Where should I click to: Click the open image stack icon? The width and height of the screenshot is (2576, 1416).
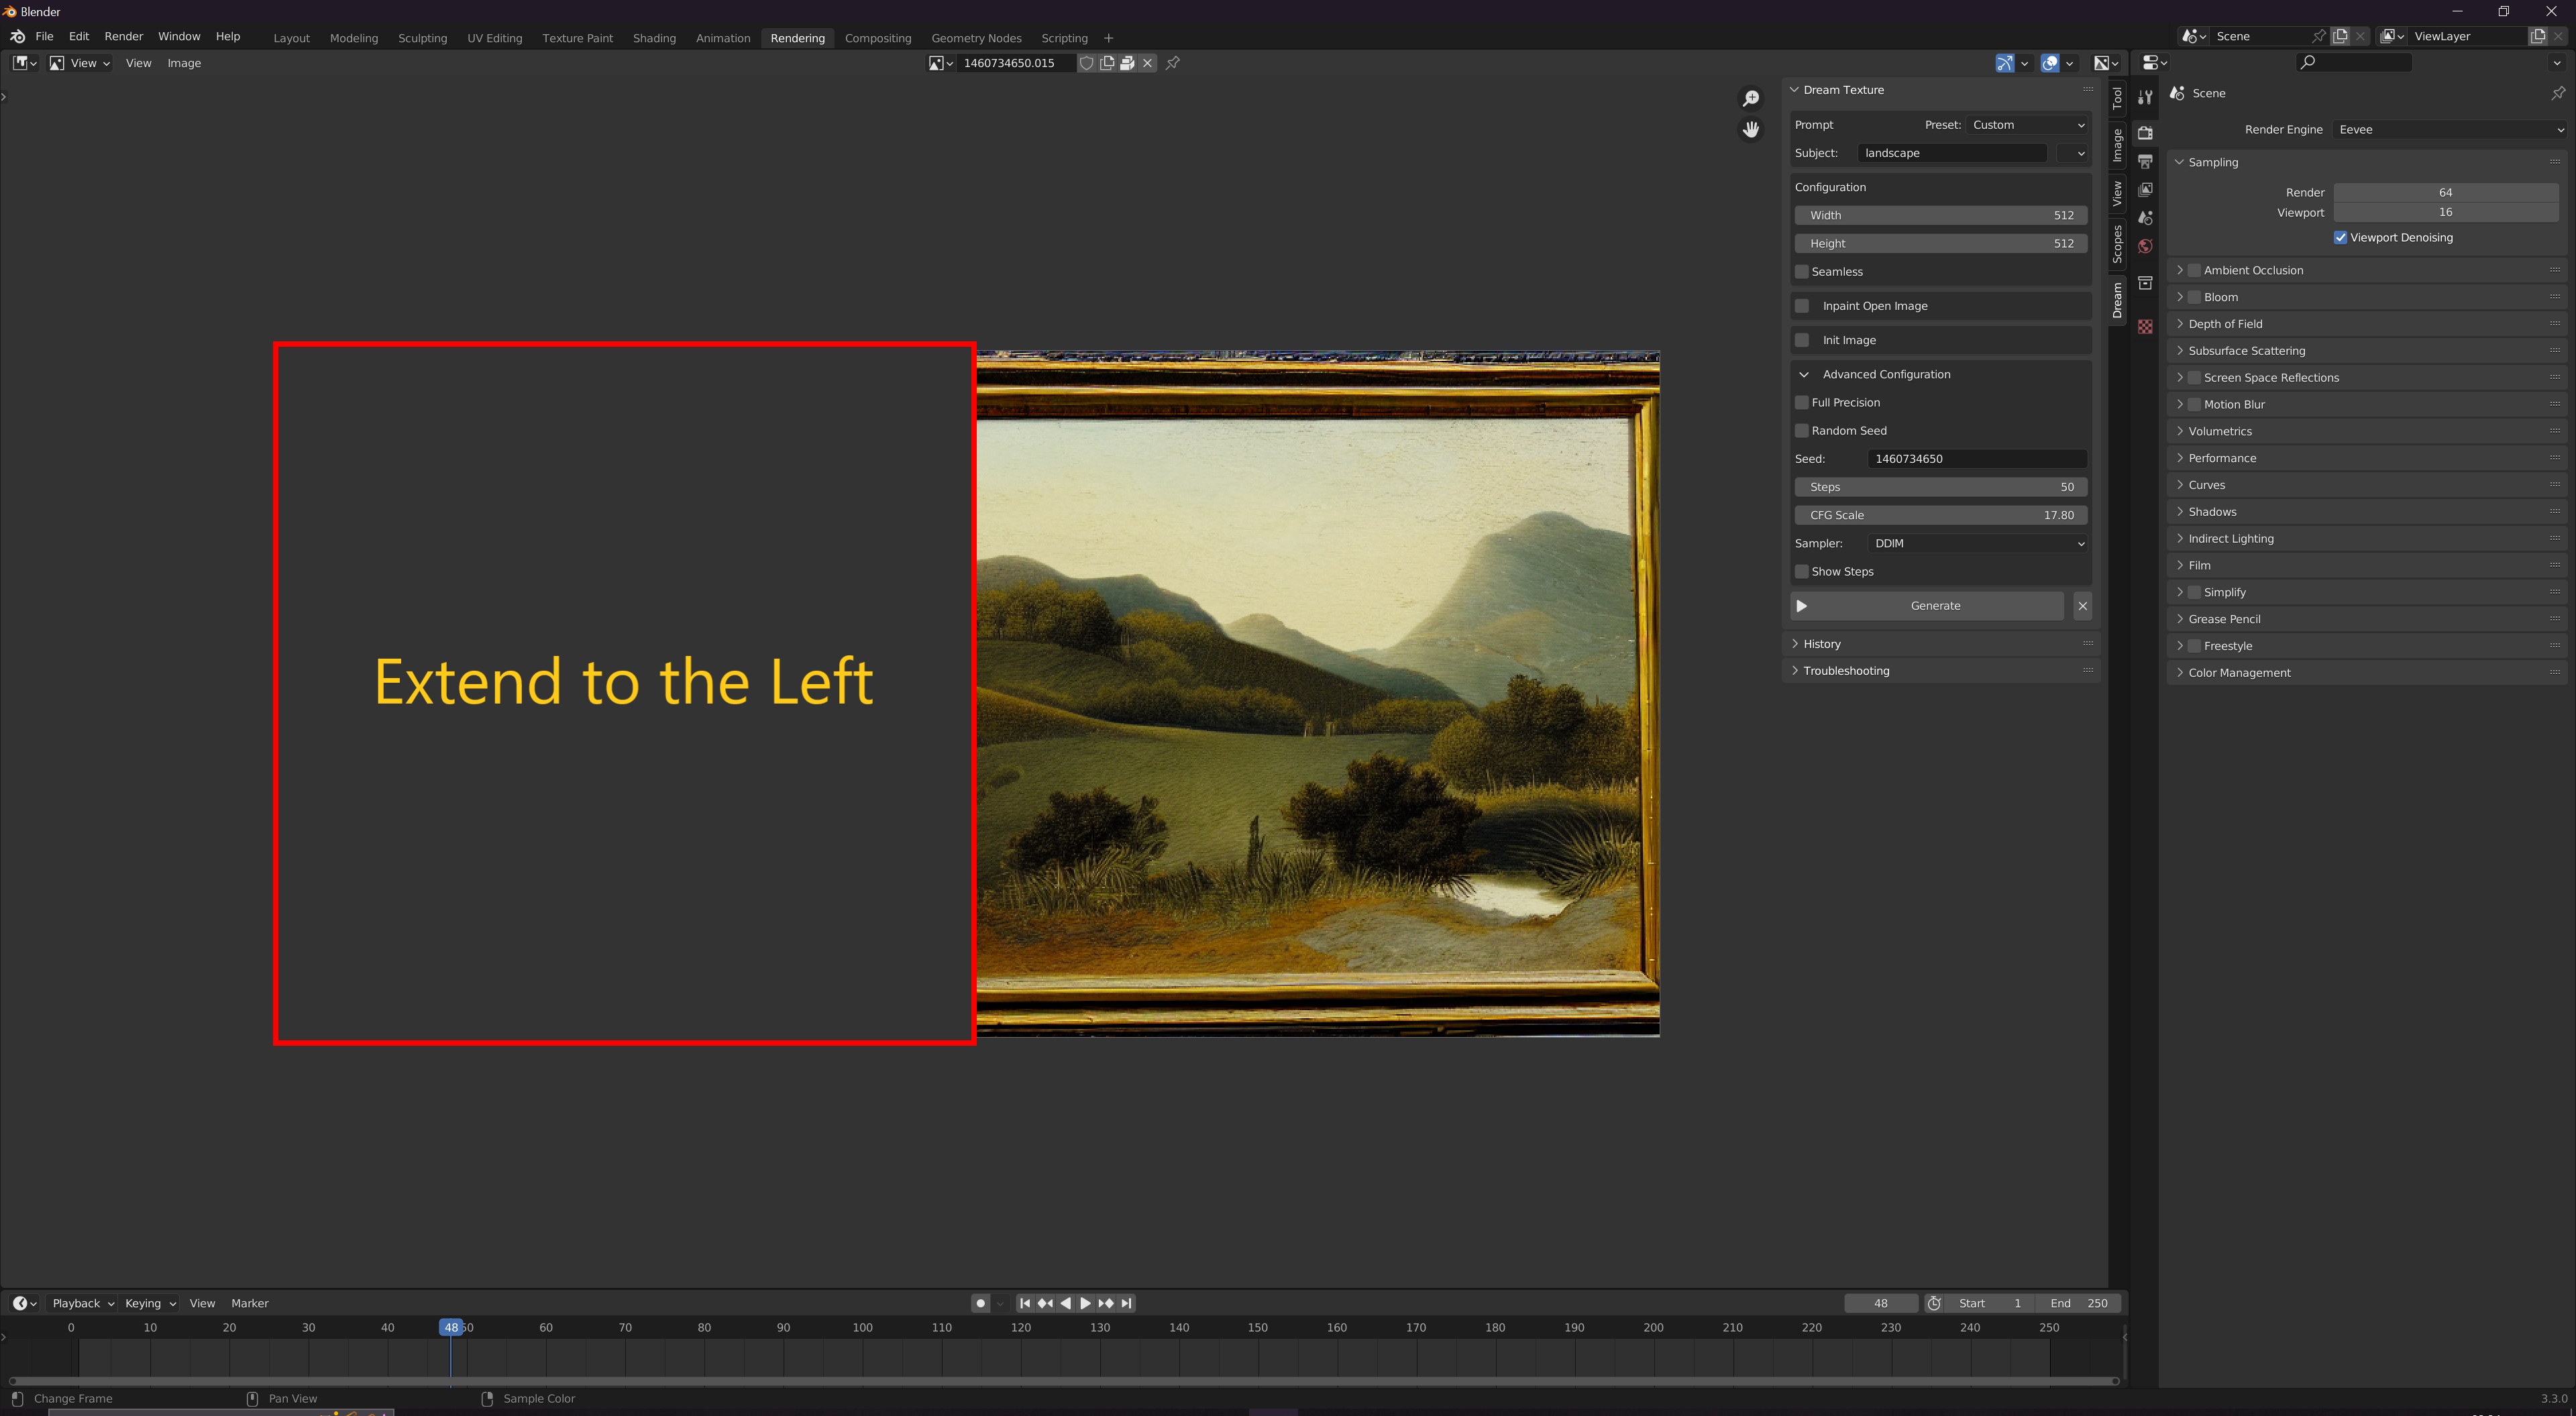pos(1127,63)
